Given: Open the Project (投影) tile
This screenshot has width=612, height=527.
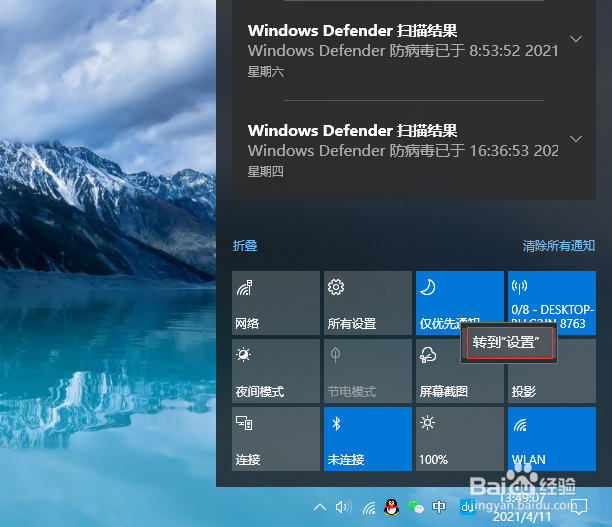Looking at the screenshot, I should pyautogui.click(x=552, y=371).
